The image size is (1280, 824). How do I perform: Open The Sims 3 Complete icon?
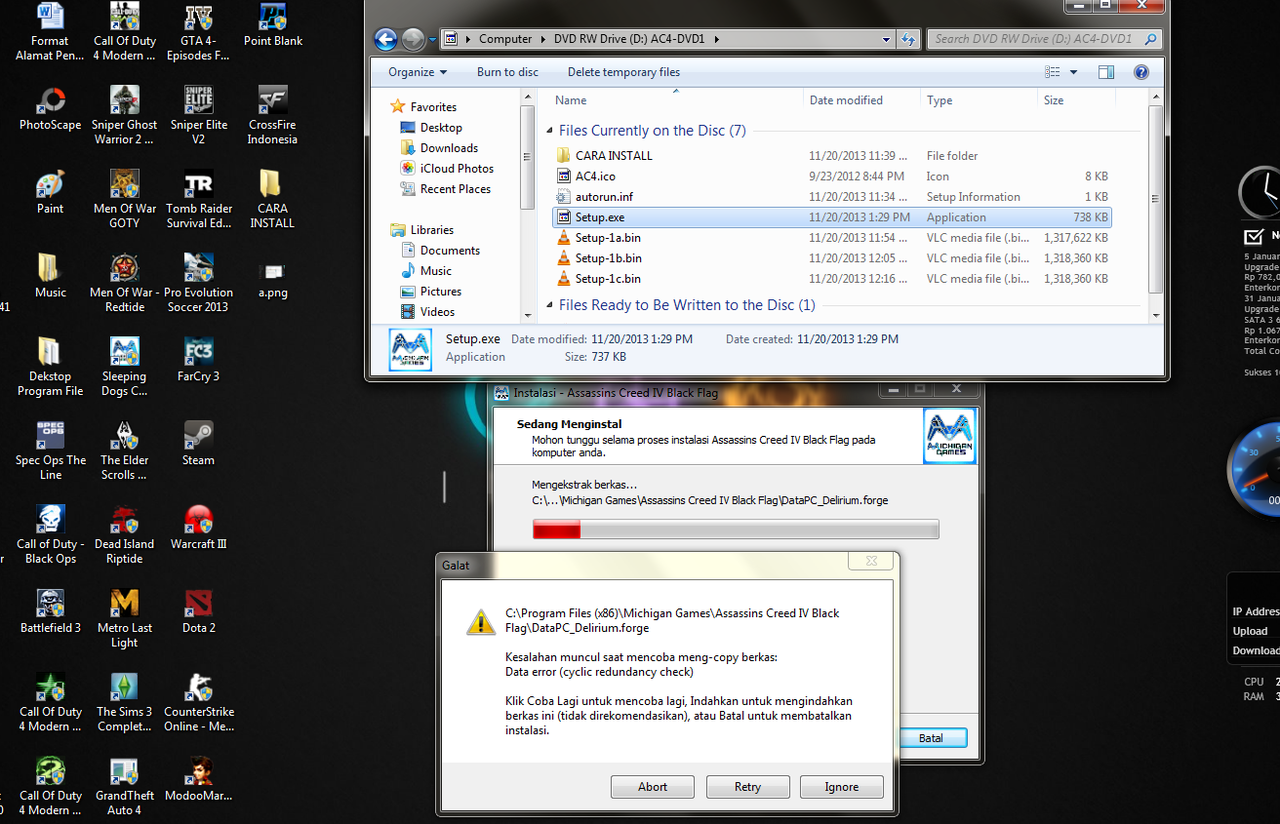(125, 704)
